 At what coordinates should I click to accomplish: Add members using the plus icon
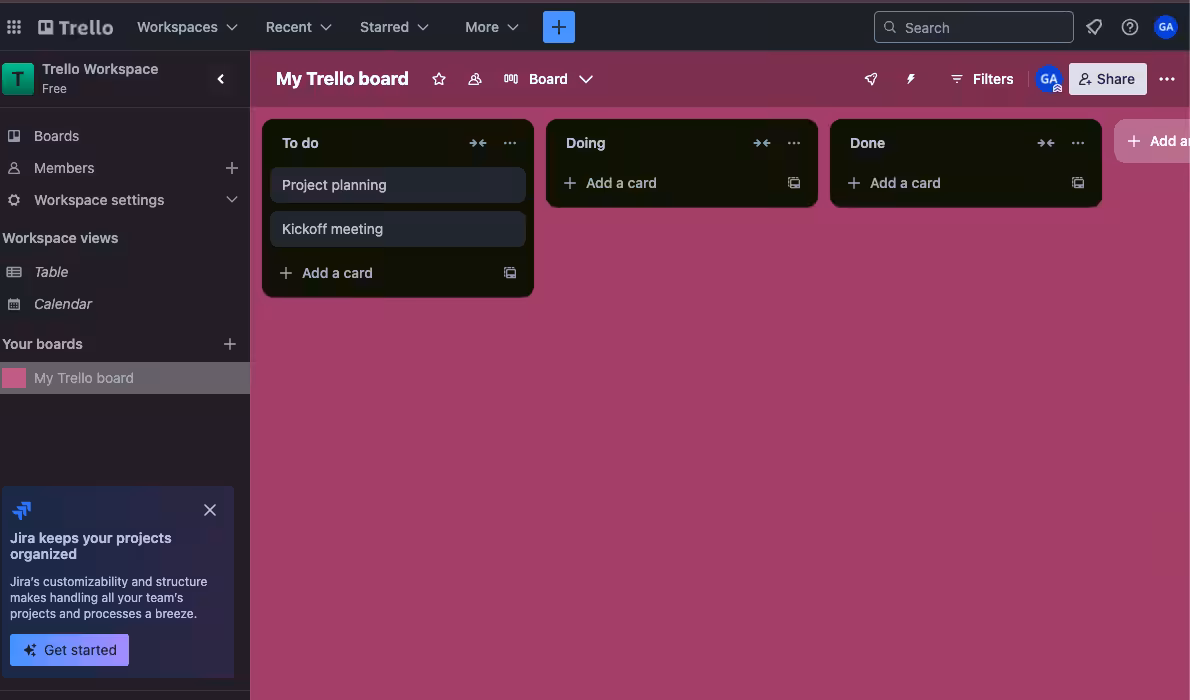(x=232, y=168)
